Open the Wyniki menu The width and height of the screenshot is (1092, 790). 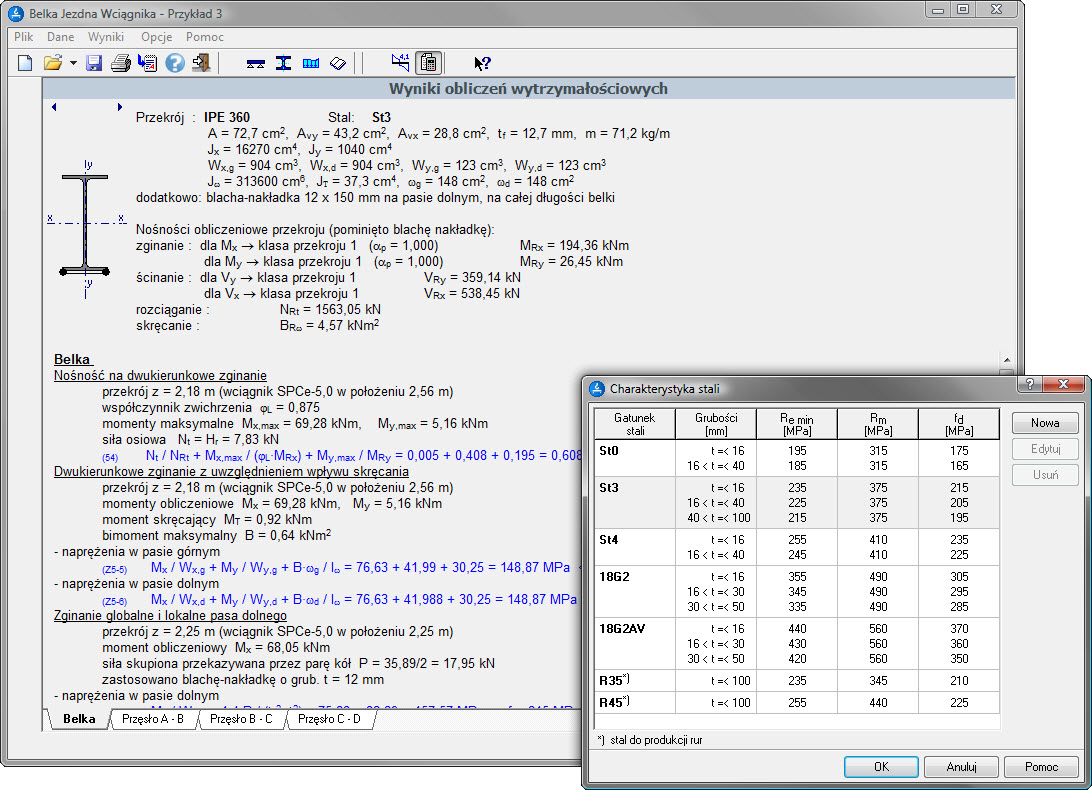(x=106, y=36)
